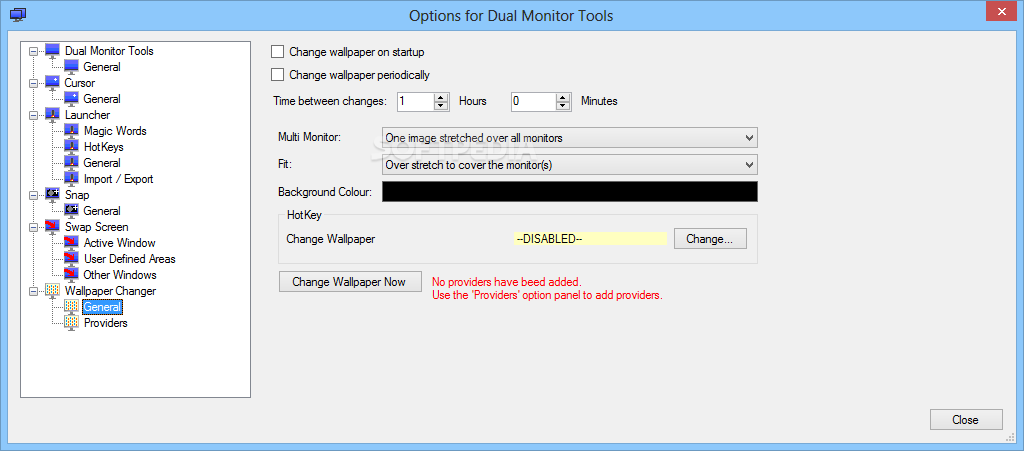Click Change Wallpaper Now button

click(x=350, y=282)
